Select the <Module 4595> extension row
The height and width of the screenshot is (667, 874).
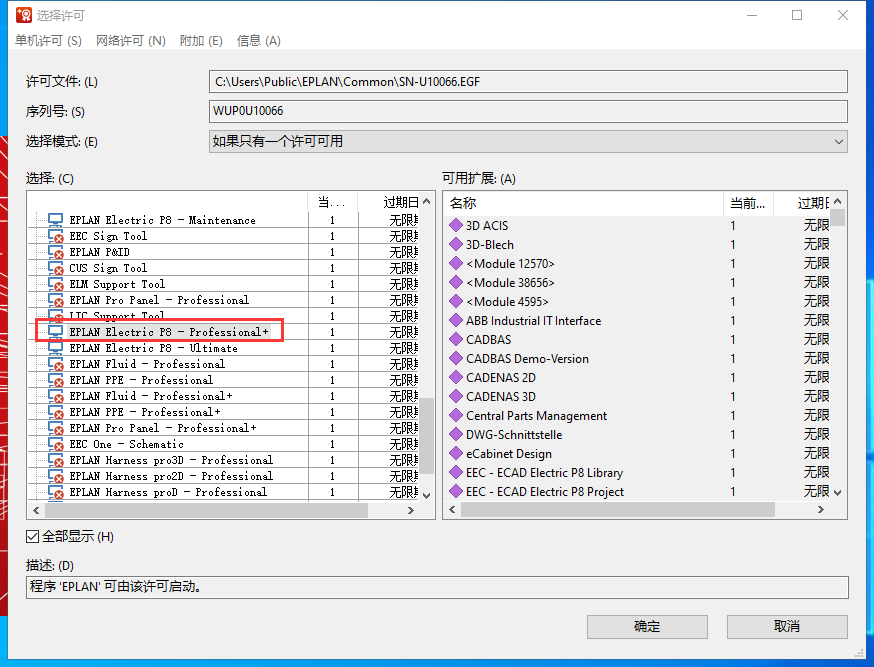(637, 301)
